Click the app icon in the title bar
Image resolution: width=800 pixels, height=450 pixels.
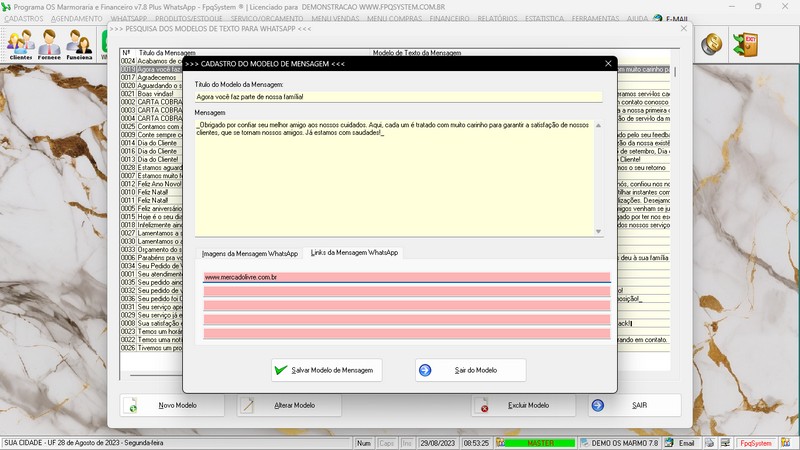click(6, 7)
